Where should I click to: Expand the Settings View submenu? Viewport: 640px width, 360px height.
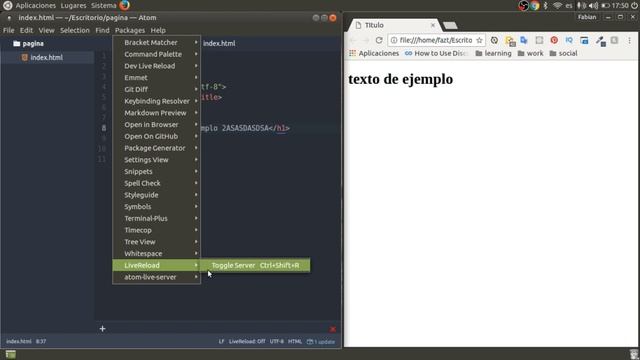click(156, 160)
